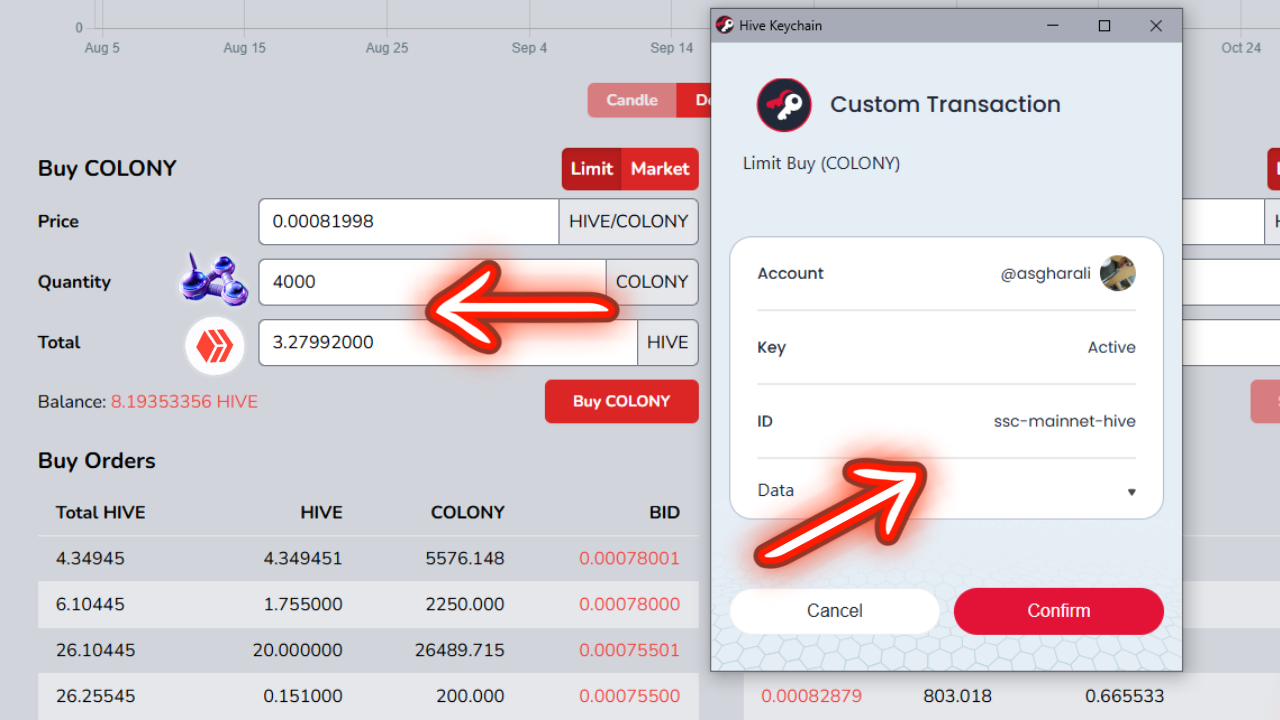The image size is (1280, 720).
Task: Click the Total input field
Action: point(448,342)
